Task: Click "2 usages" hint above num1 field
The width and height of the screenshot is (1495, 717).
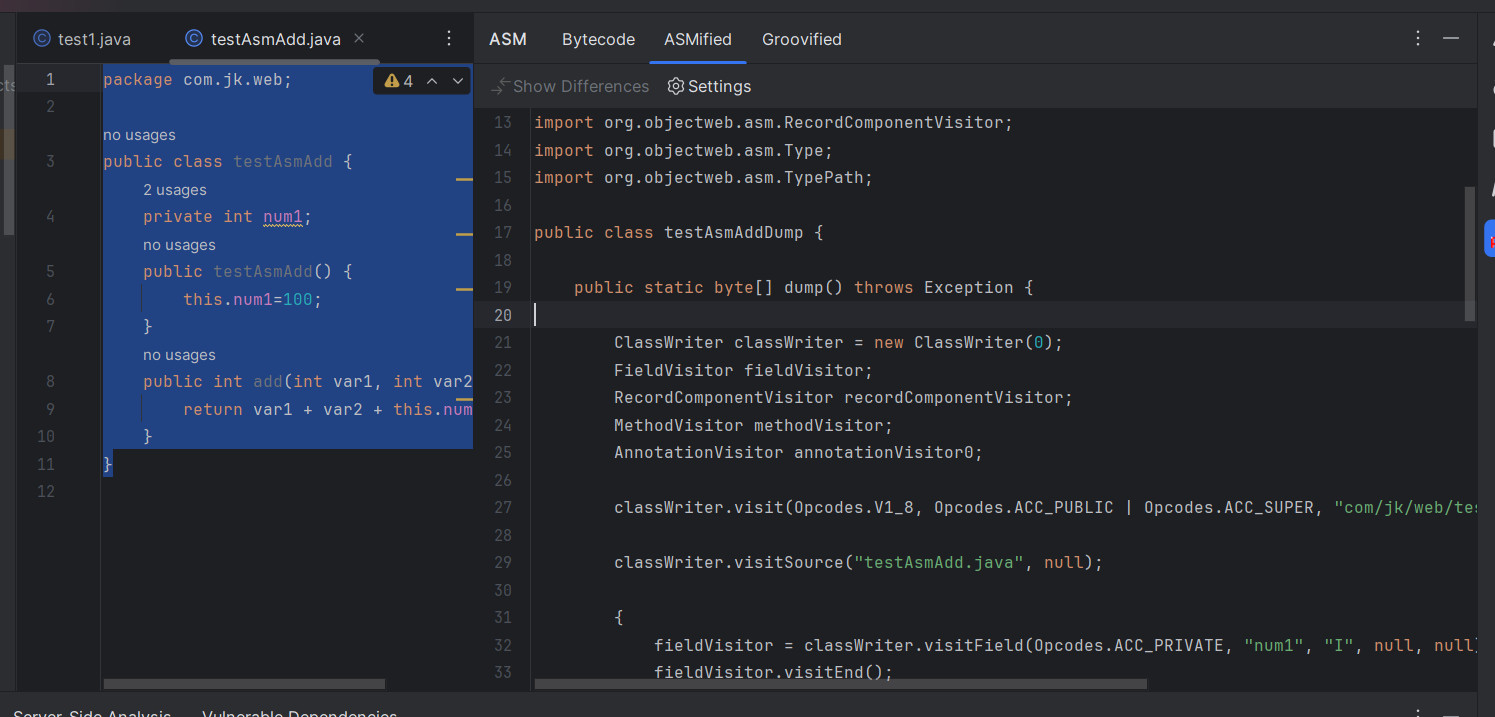Action: point(175,190)
